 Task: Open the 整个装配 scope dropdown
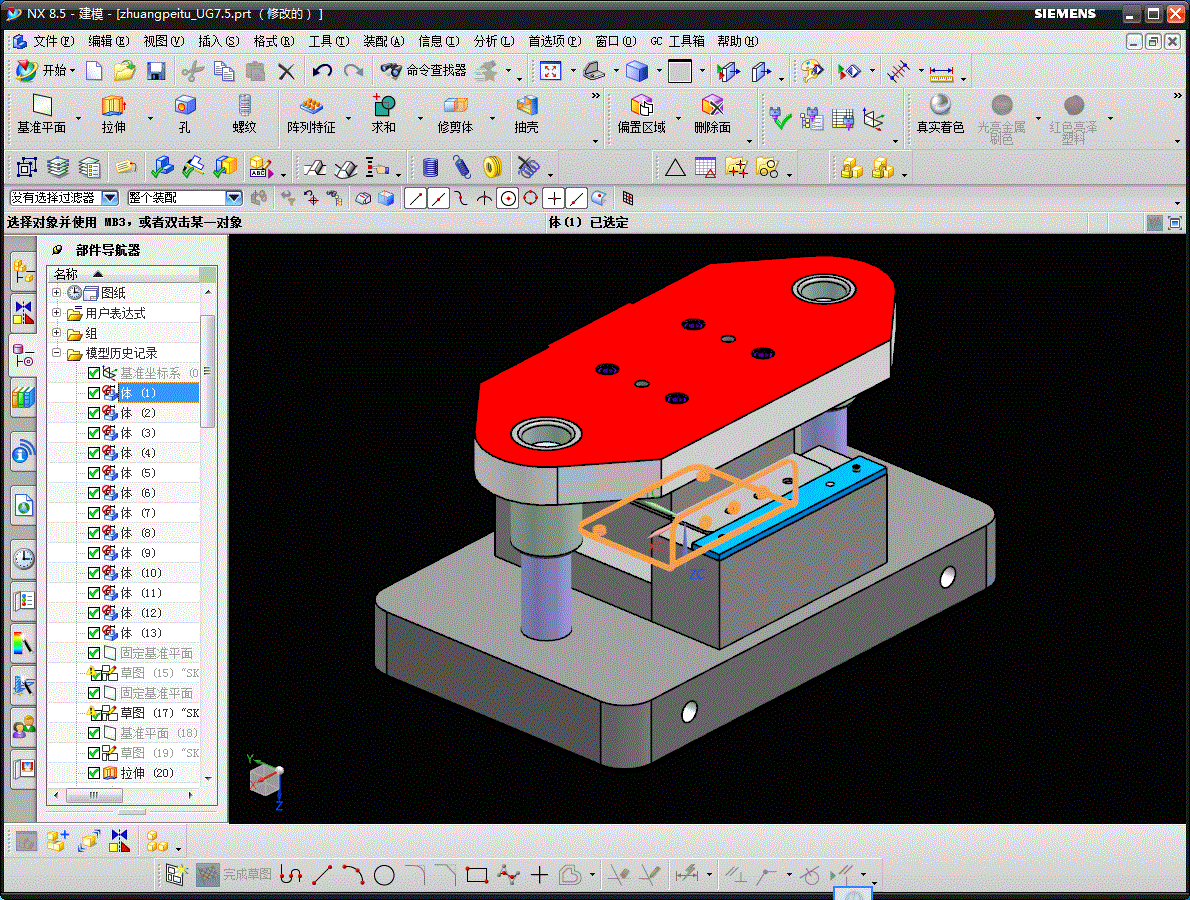click(233, 198)
